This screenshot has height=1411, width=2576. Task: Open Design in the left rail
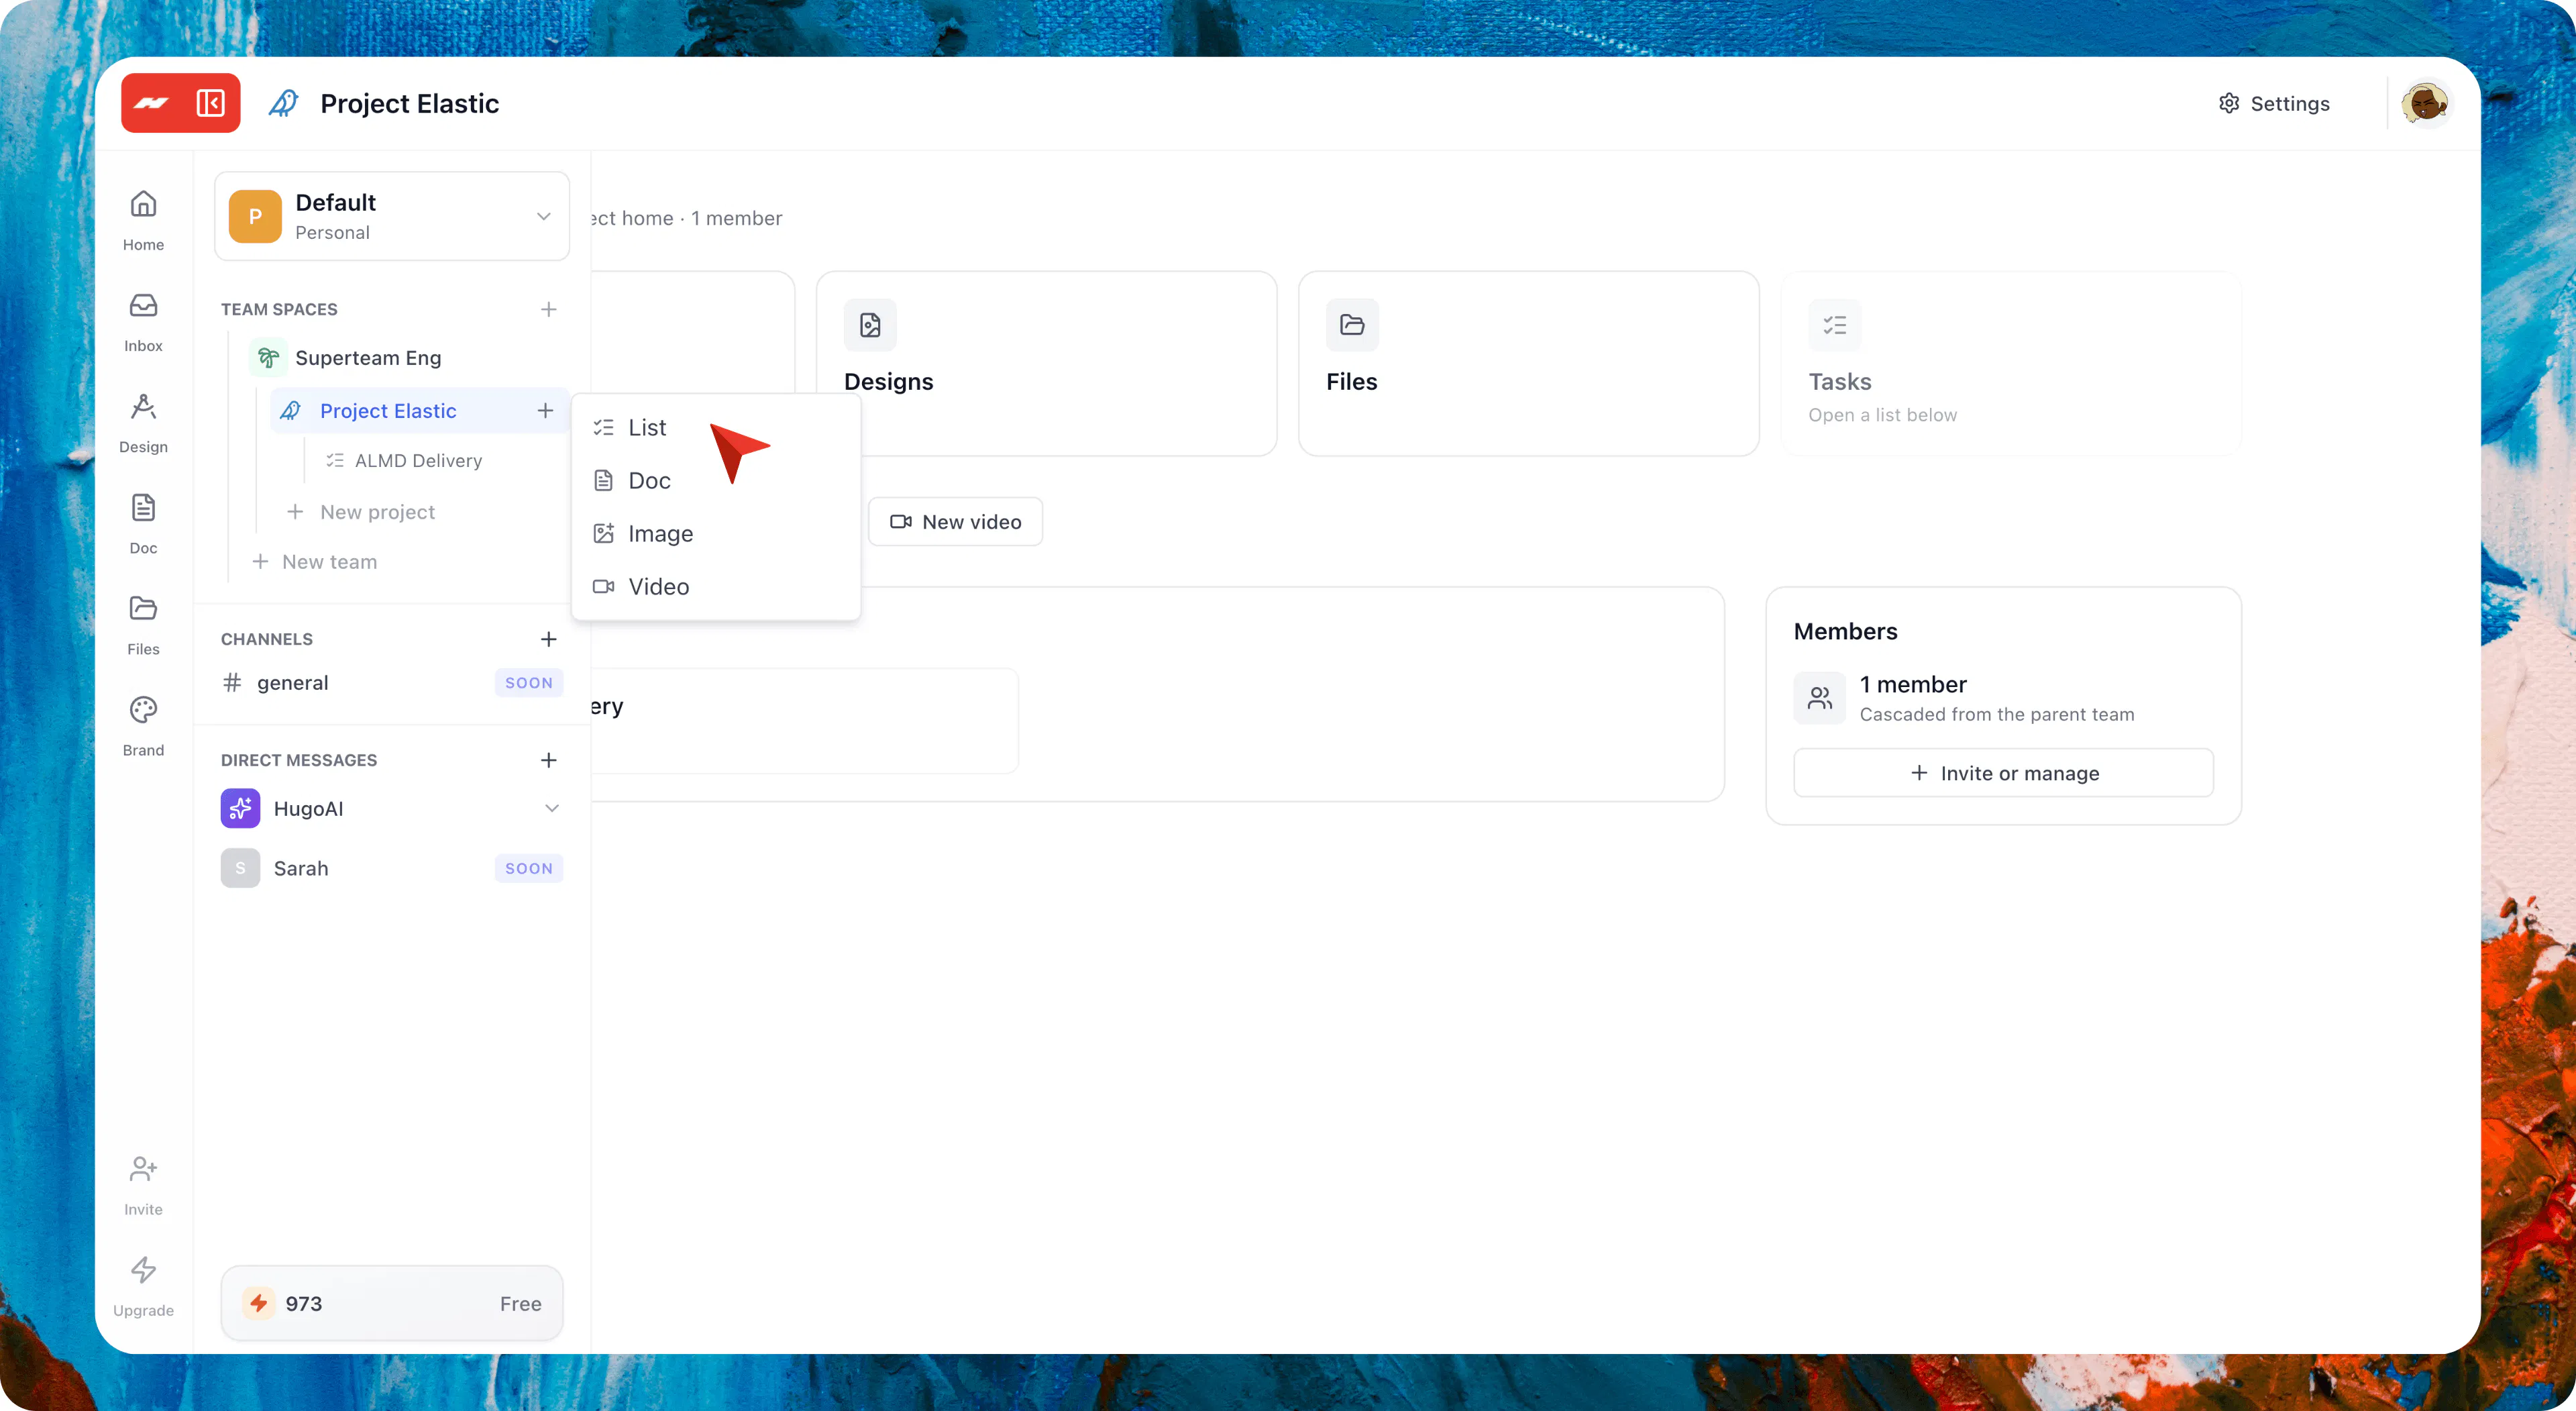tap(143, 422)
